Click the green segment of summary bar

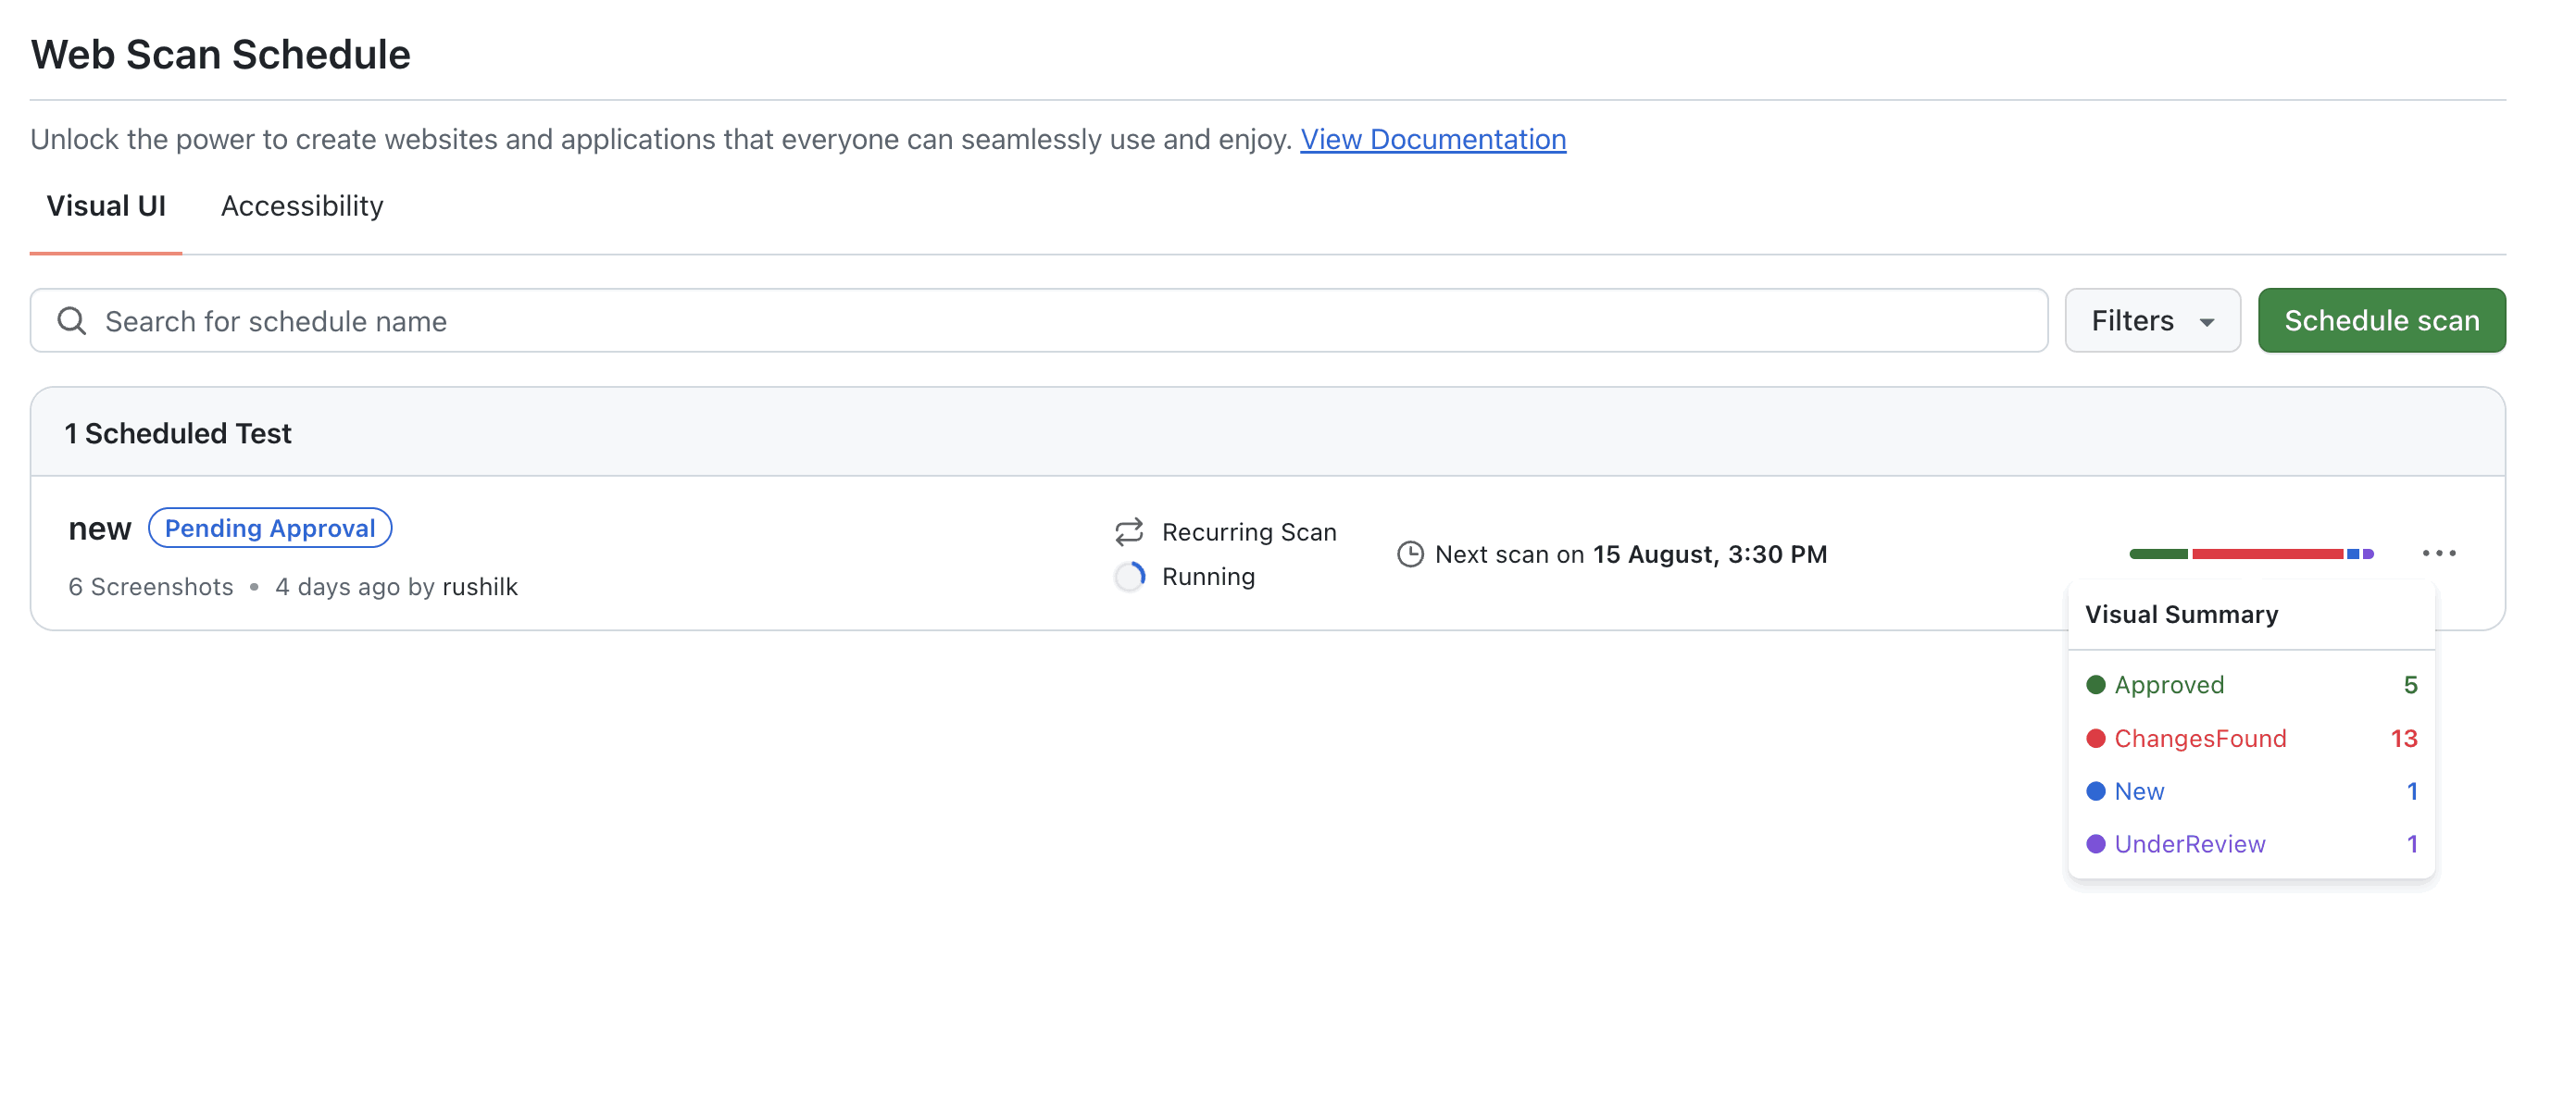click(x=2158, y=554)
